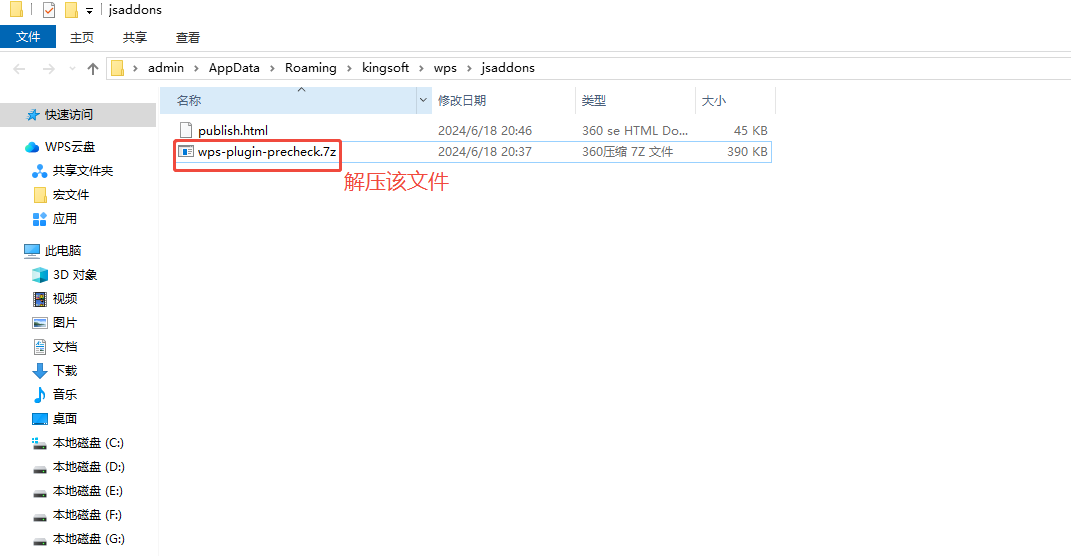Click the 2024/6/18 20:37 date cell
The image size is (1071, 556).
pyautogui.click(x=485, y=152)
